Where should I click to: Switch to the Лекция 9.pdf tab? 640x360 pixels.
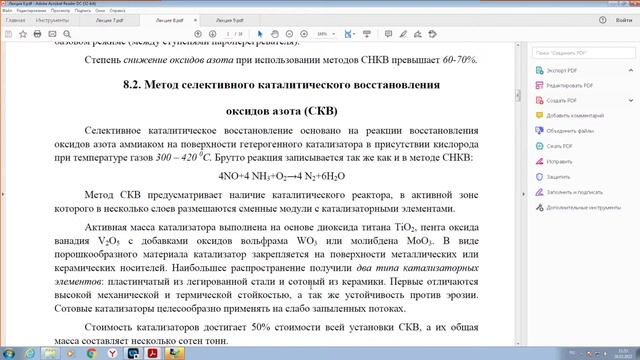pos(230,20)
